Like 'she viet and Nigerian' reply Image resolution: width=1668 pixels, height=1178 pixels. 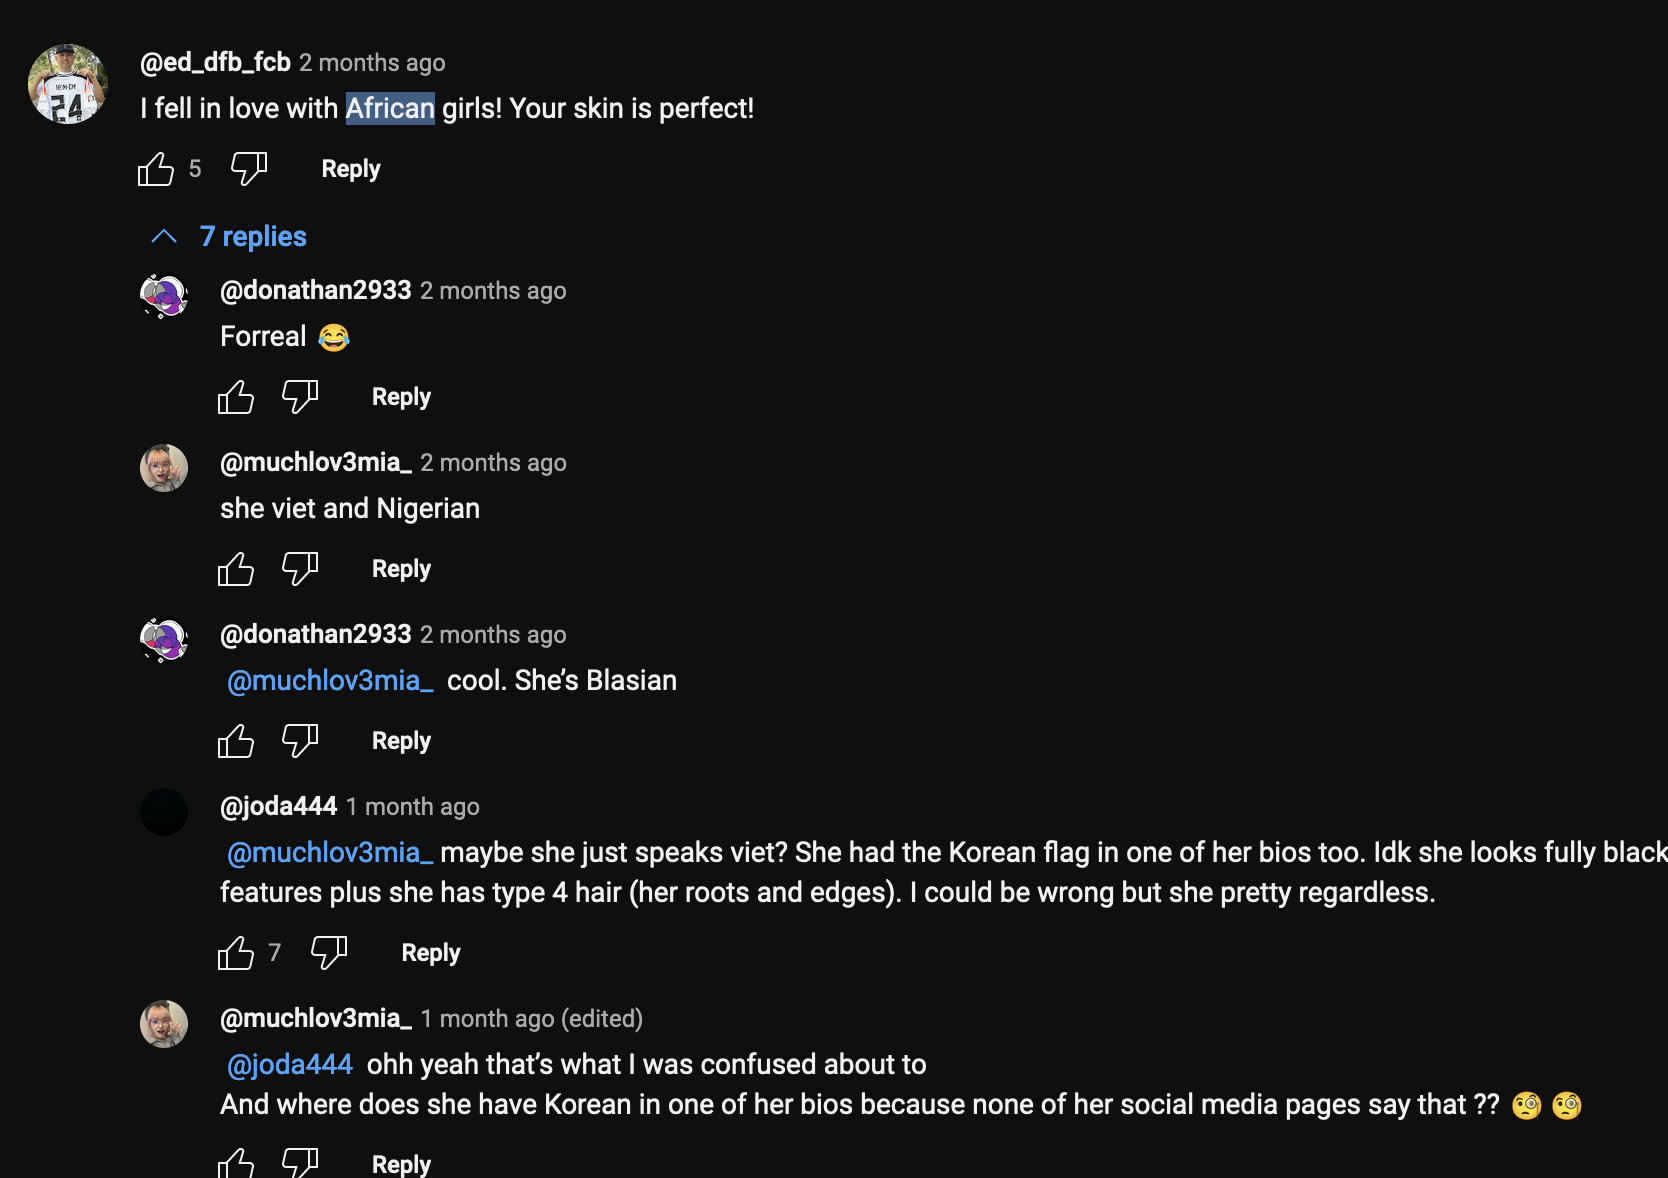[236, 569]
